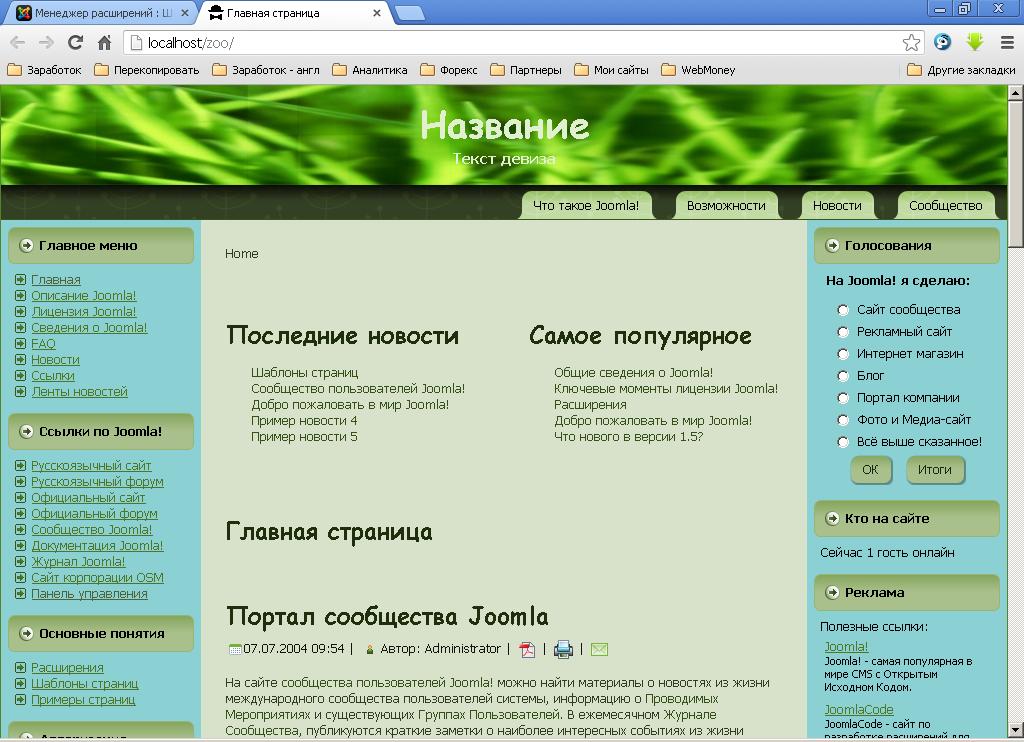
Task: Click the browser Back arrow
Action: click(x=18, y=43)
